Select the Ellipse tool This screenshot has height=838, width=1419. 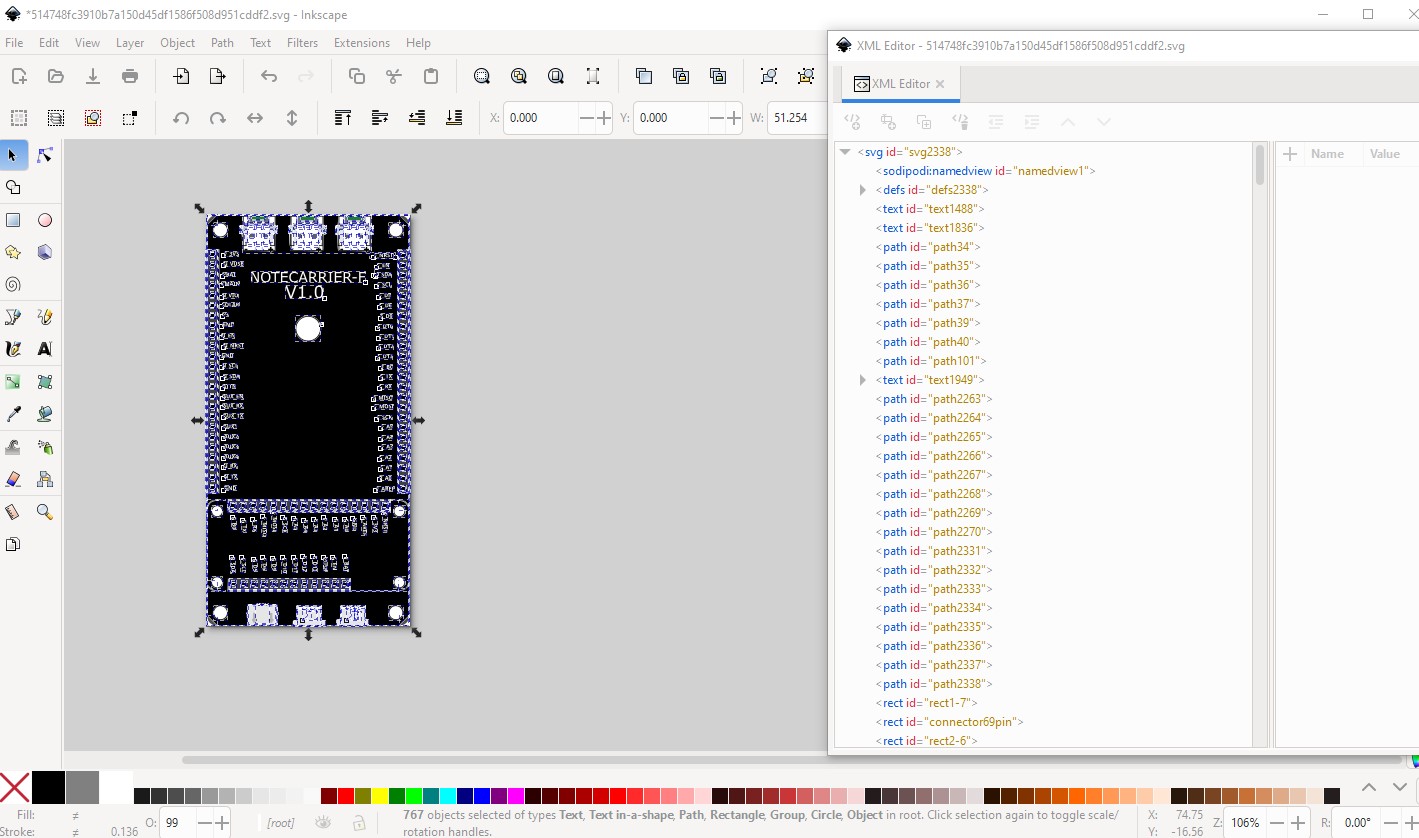click(45, 220)
